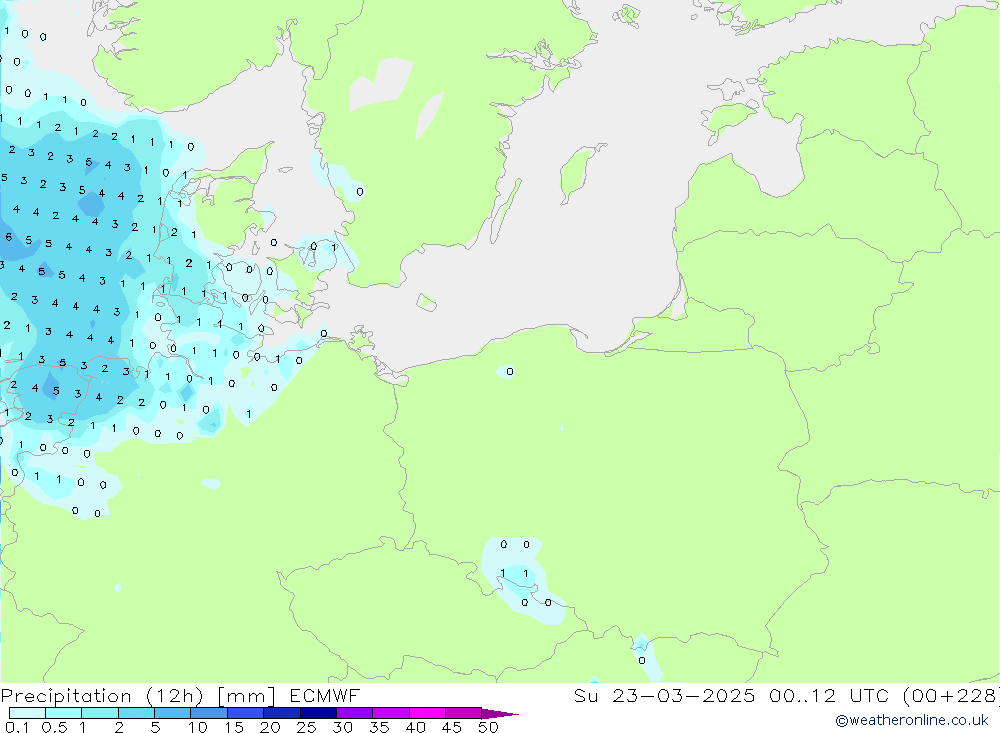Click the '15' legend scale label
Viewport: 1000px width, 733px height.
point(234,727)
